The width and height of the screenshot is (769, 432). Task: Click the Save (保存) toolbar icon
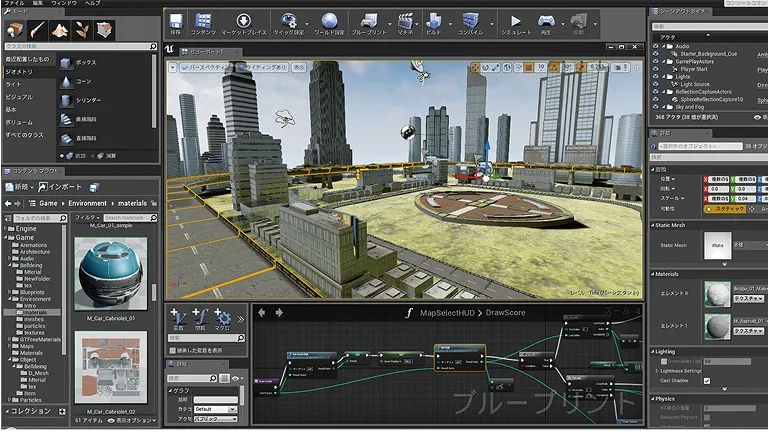pyautogui.click(x=175, y=21)
